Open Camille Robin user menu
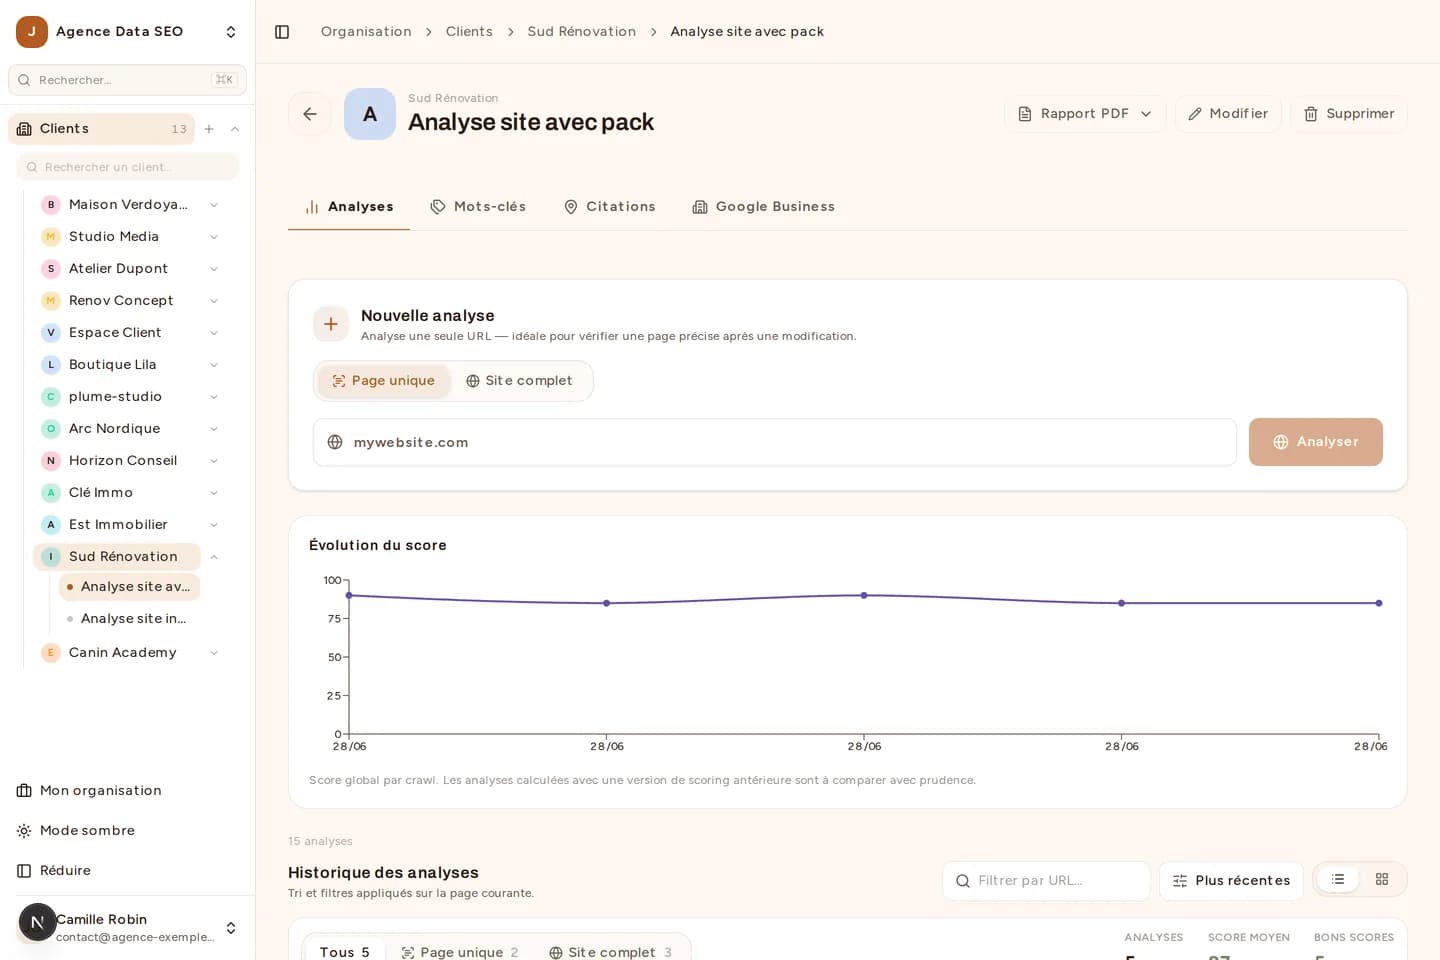This screenshot has height=960, width=1440. click(x=127, y=927)
